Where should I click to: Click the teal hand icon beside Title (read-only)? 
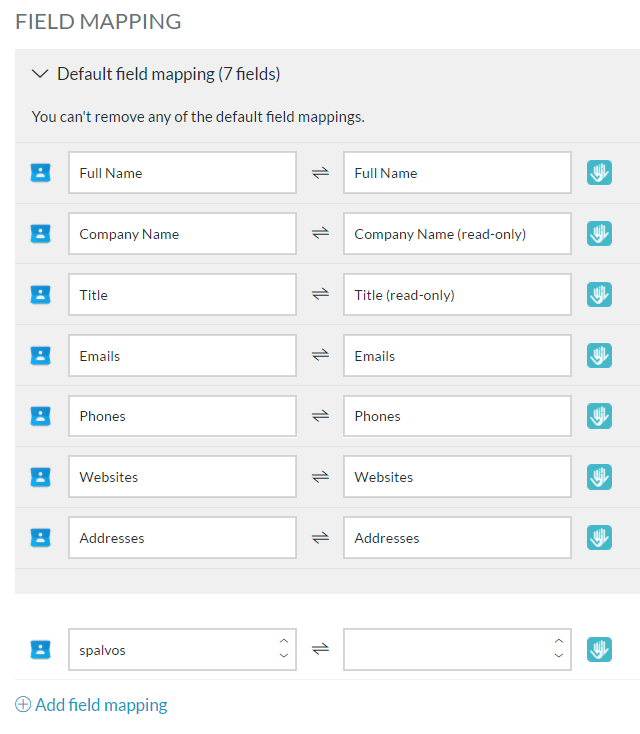[x=599, y=294]
